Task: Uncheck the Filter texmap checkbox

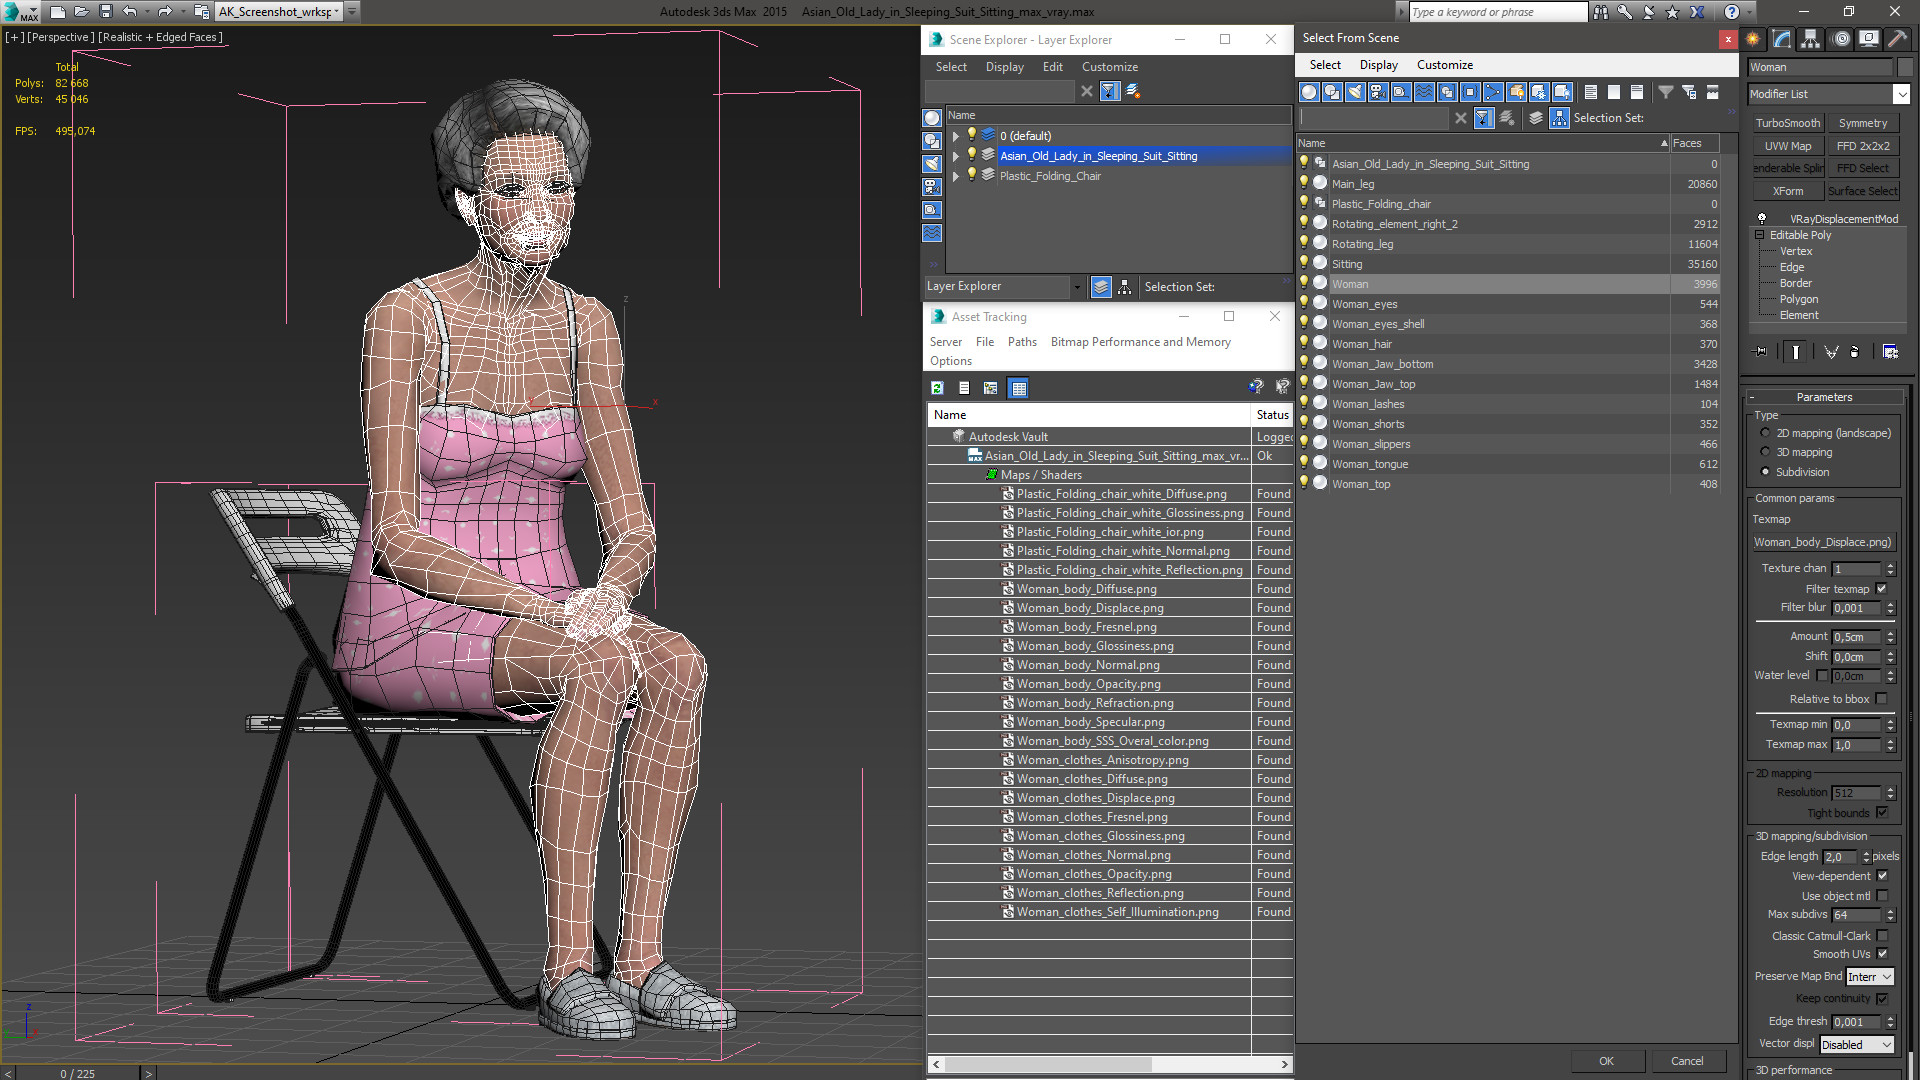Action: [x=1881, y=589]
